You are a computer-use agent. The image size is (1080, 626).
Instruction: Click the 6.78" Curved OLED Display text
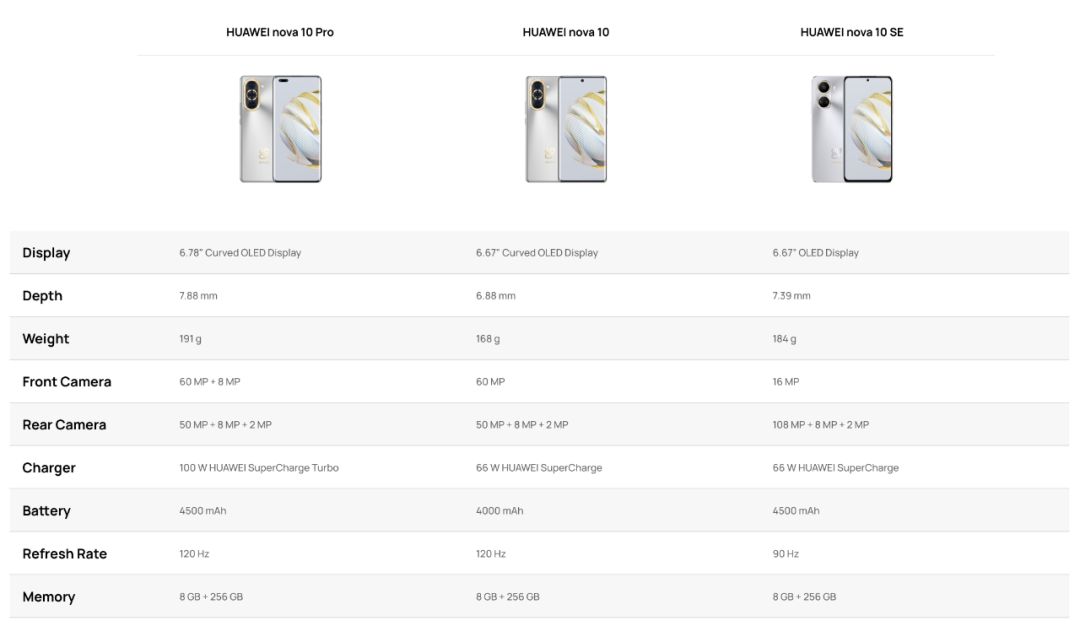point(240,253)
